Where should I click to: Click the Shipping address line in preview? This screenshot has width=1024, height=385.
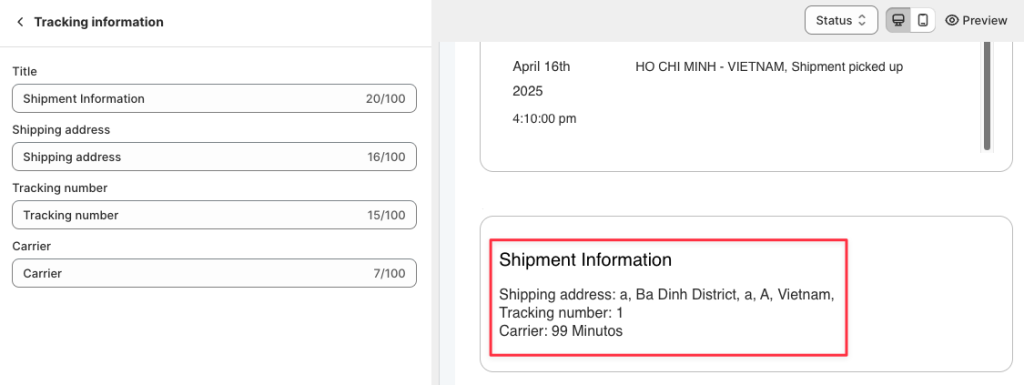point(667,295)
